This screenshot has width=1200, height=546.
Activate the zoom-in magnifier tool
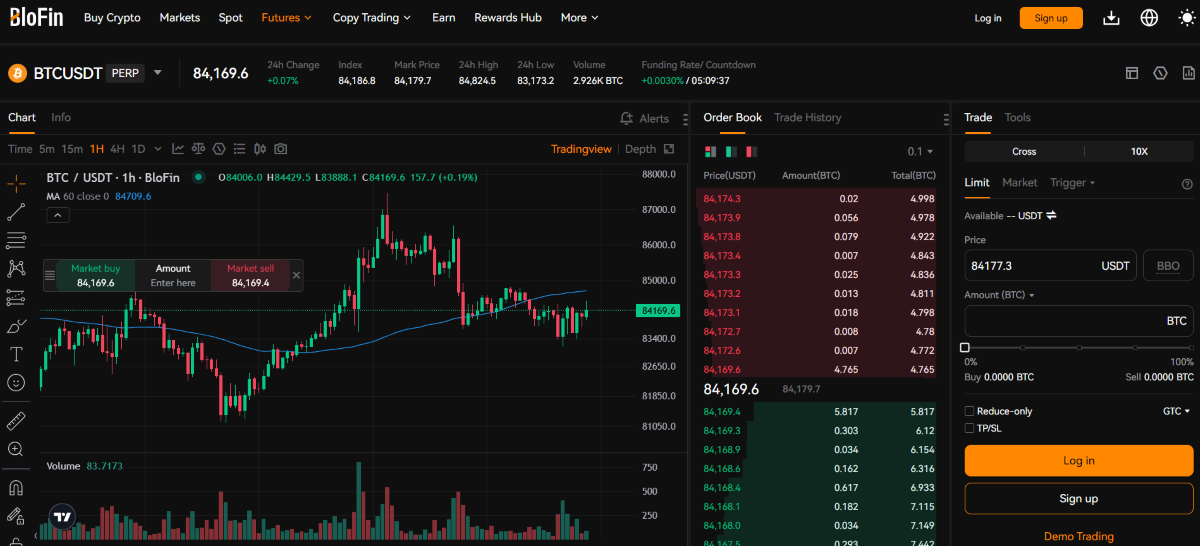tap(16, 449)
